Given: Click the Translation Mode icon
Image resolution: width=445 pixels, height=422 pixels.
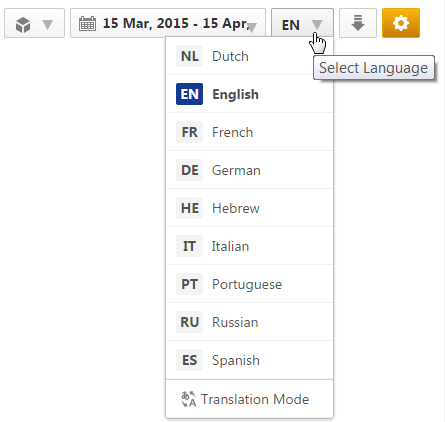Looking at the screenshot, I should pos(189,399).
